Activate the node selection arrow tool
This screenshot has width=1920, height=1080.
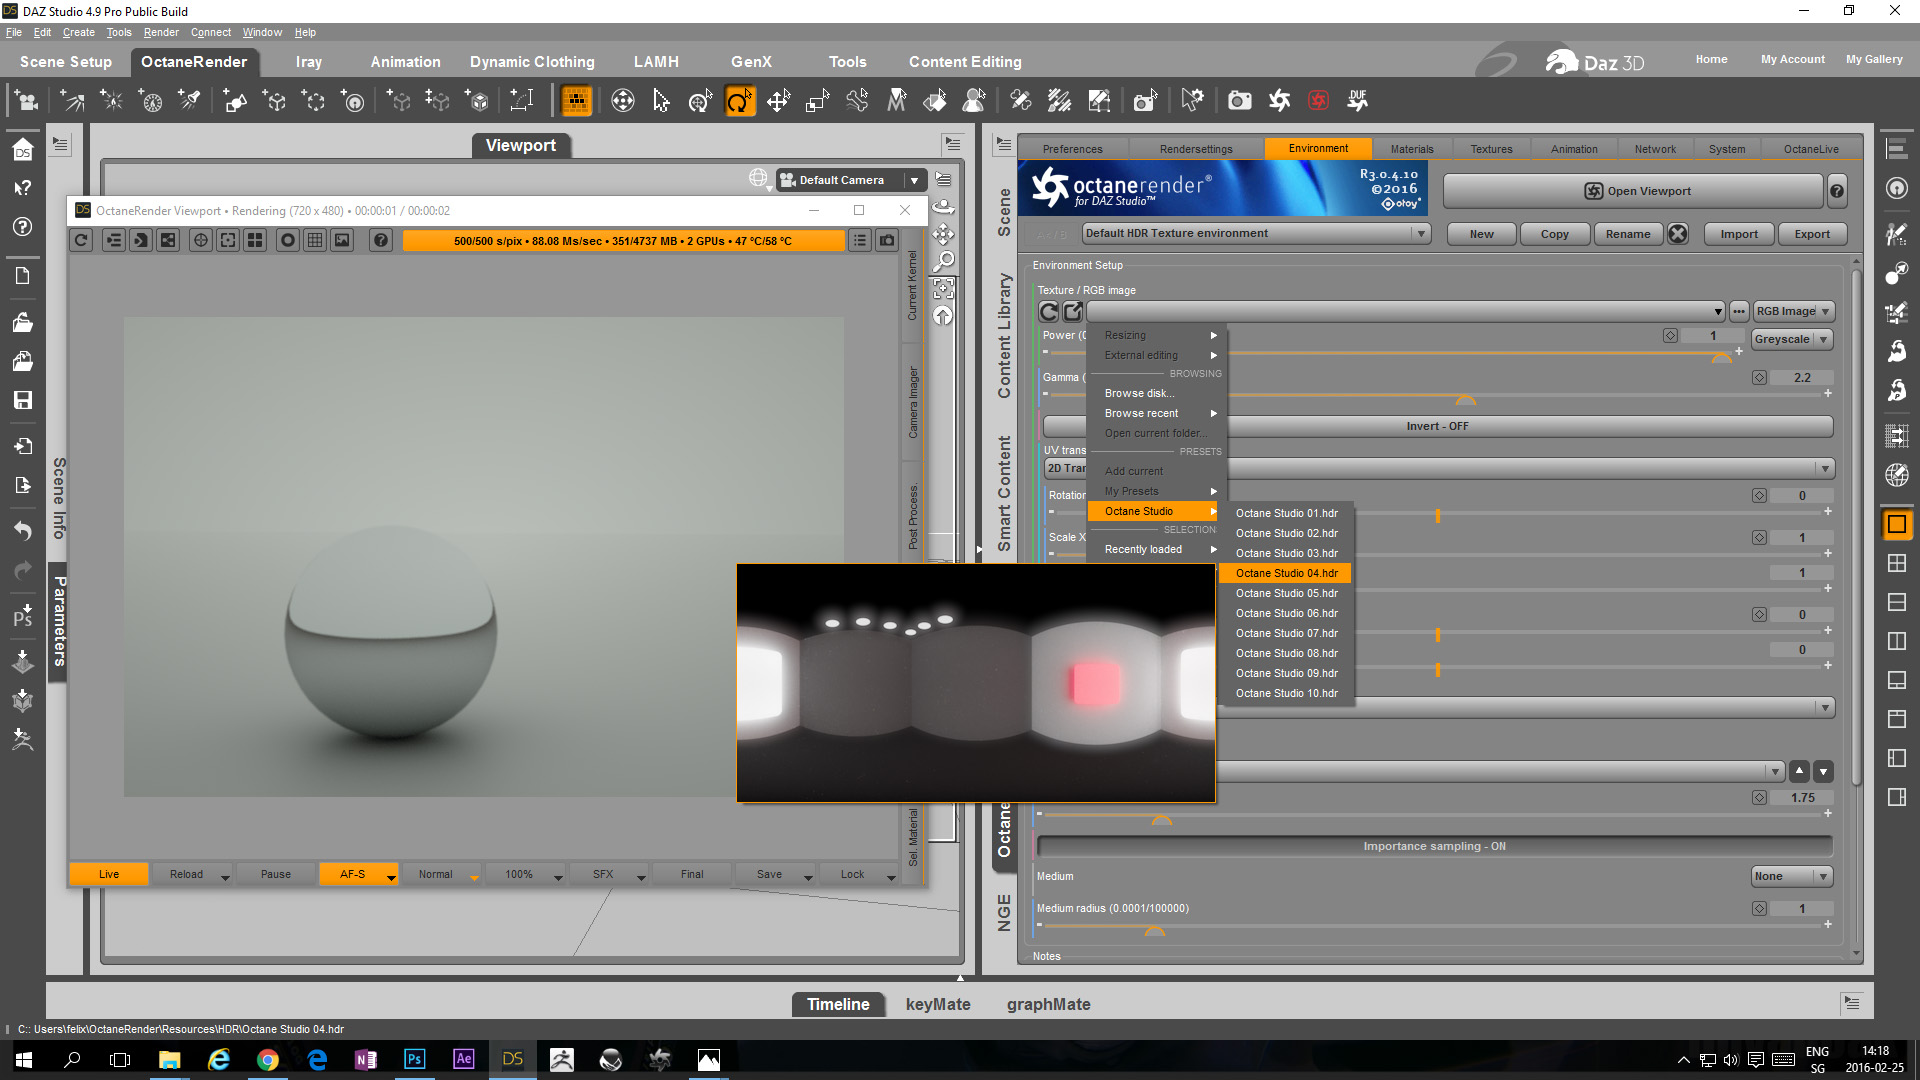click(x=661, y=100)
